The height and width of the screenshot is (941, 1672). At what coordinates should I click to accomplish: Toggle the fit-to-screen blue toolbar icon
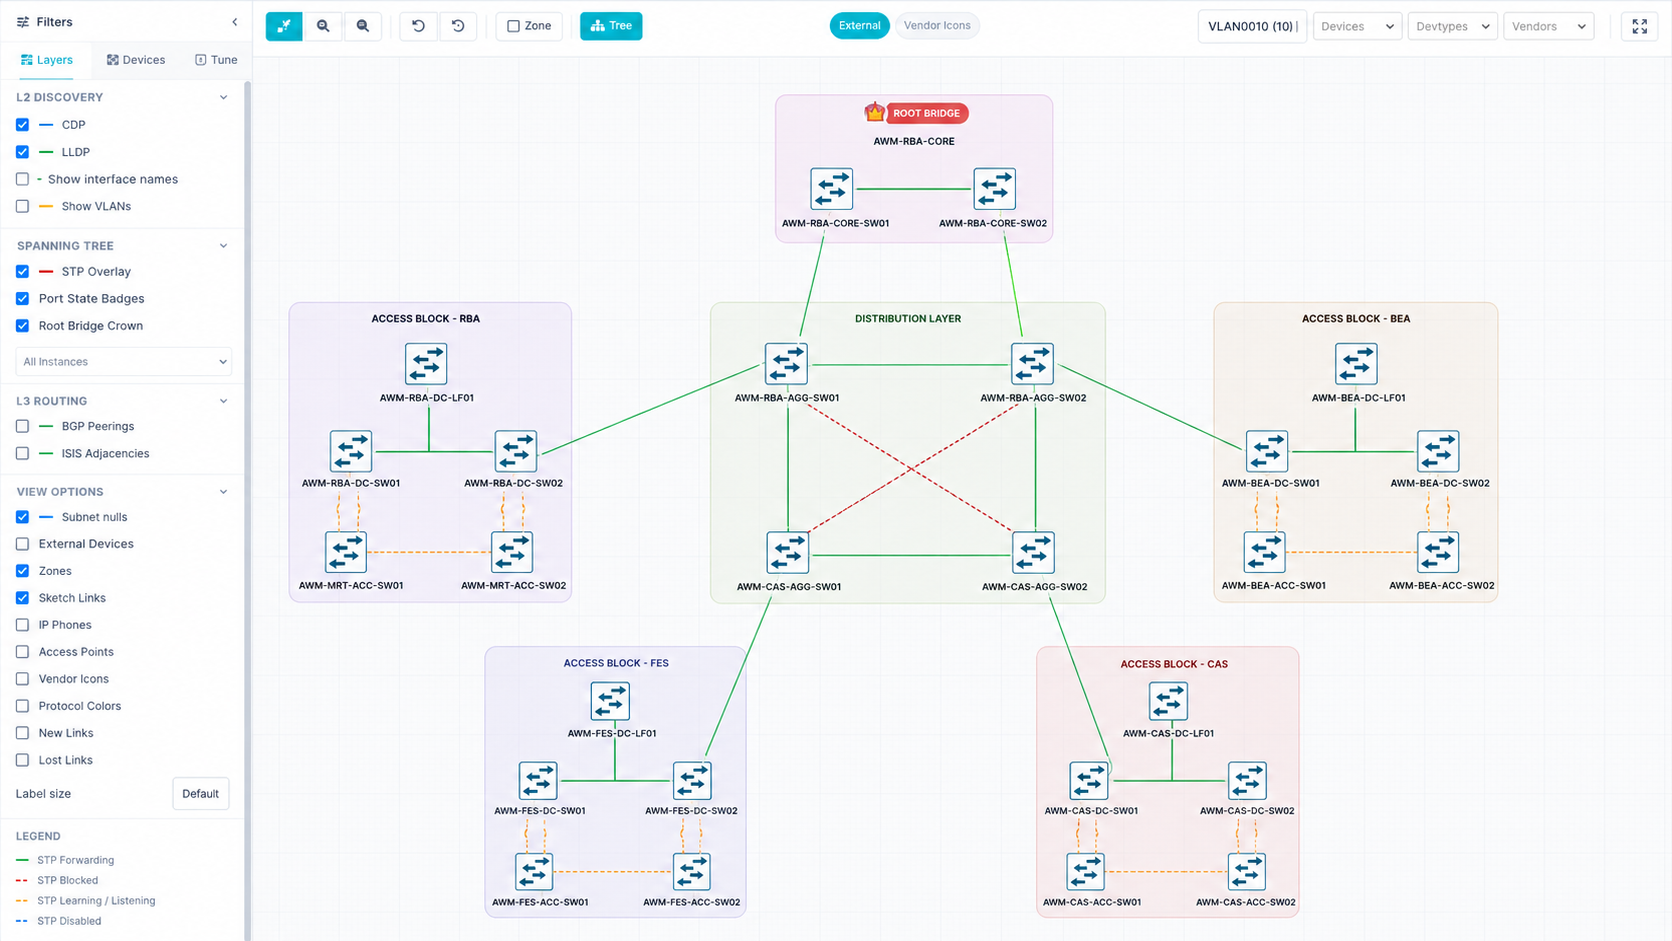(284, 26)
